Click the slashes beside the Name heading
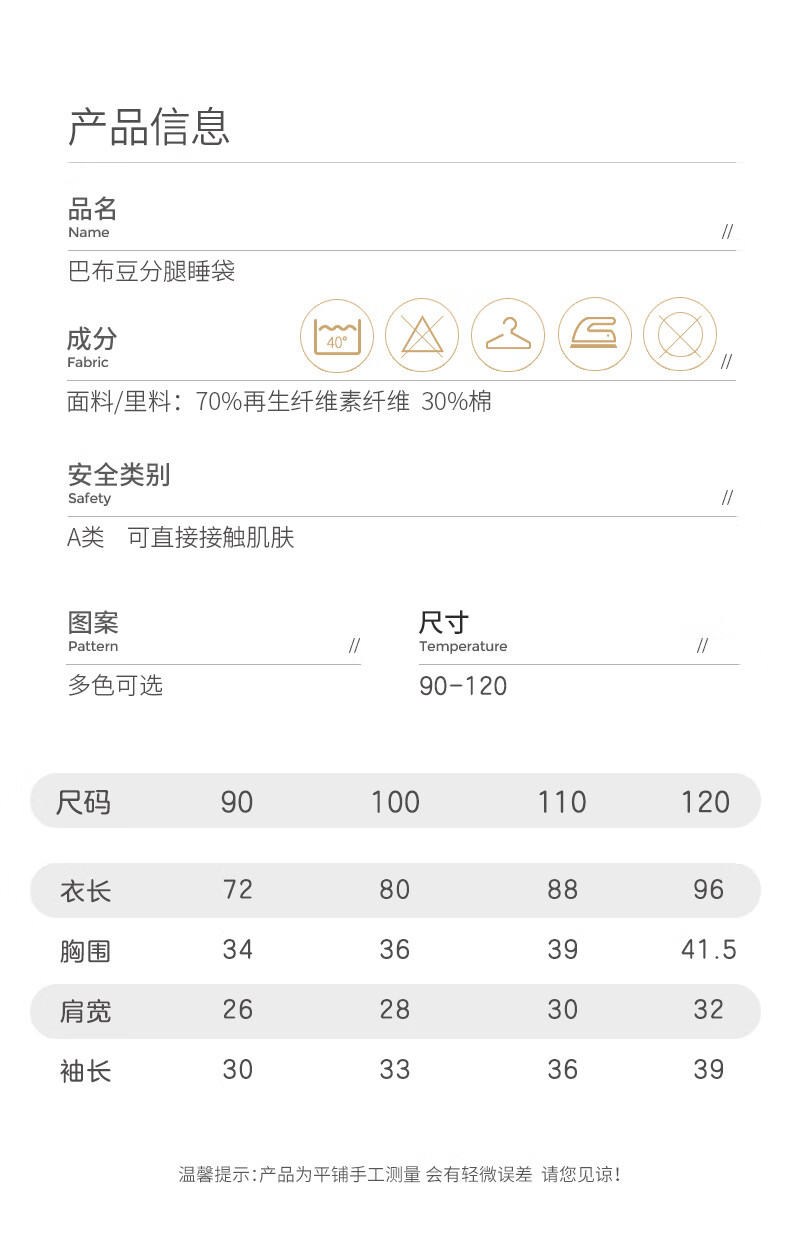790x1241 pixels. (727, 232)
